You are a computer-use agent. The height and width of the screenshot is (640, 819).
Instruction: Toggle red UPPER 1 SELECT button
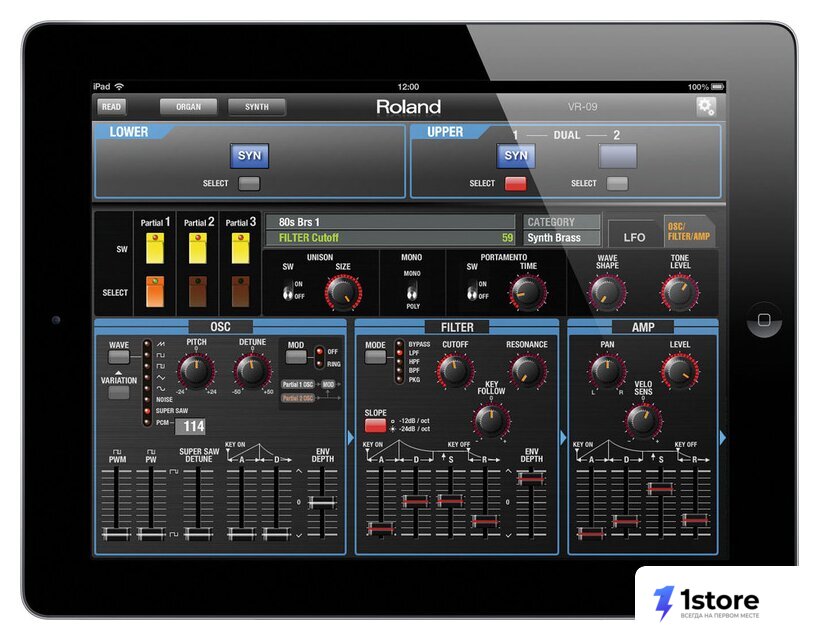pyautogui.click(x=516, y=183)
